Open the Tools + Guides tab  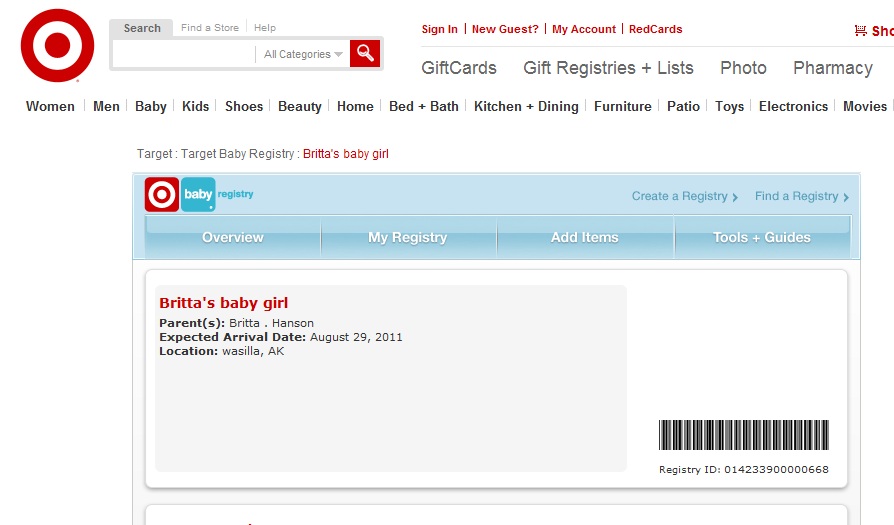pyautogui.click(x=762, y=237)
